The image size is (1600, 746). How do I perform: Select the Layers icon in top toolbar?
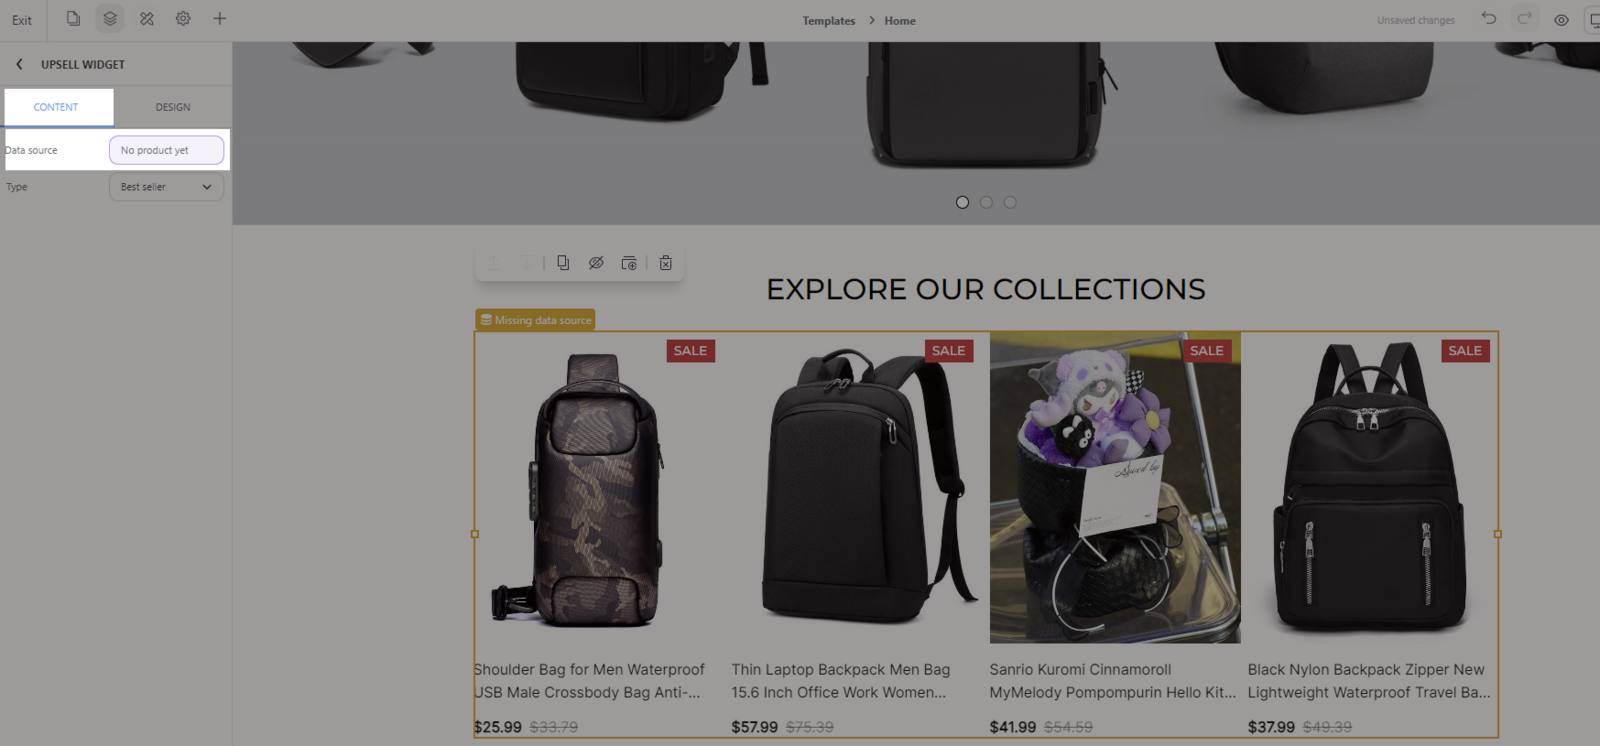(x=110, y=19)
